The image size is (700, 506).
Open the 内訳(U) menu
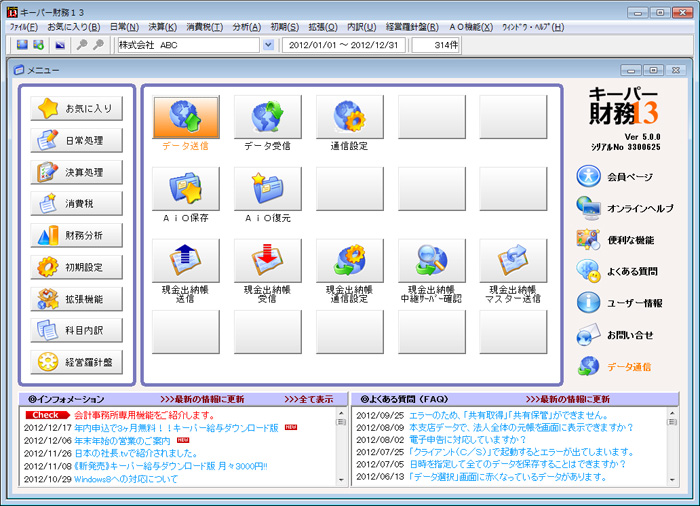[362, 27]
